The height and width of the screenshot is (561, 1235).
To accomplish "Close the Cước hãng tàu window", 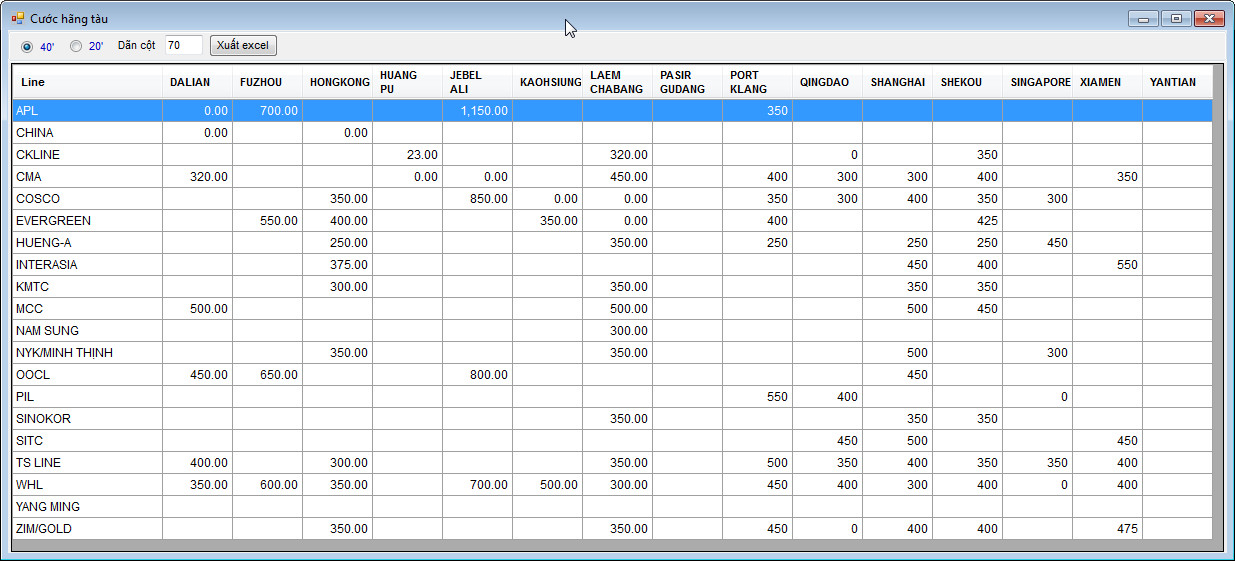I will coord(1209,18).
